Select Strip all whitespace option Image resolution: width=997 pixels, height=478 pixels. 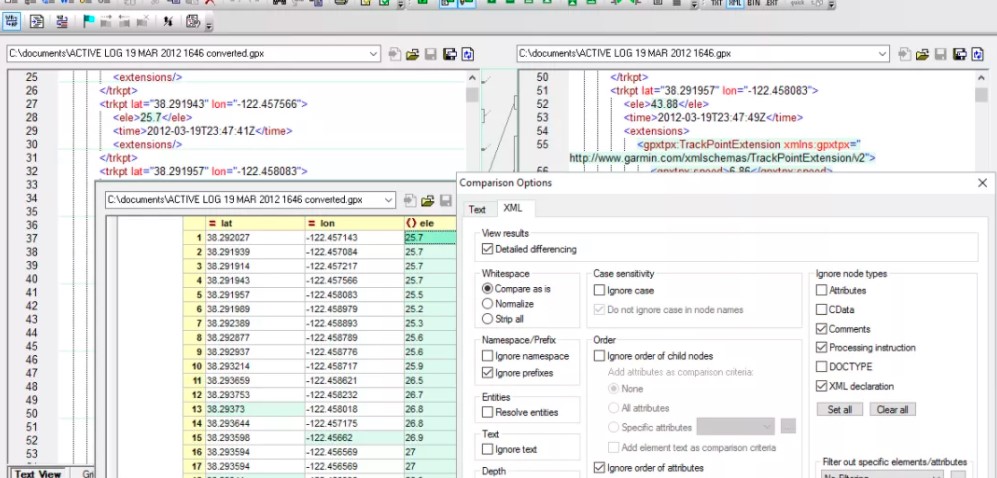click(x=488, y=319)
